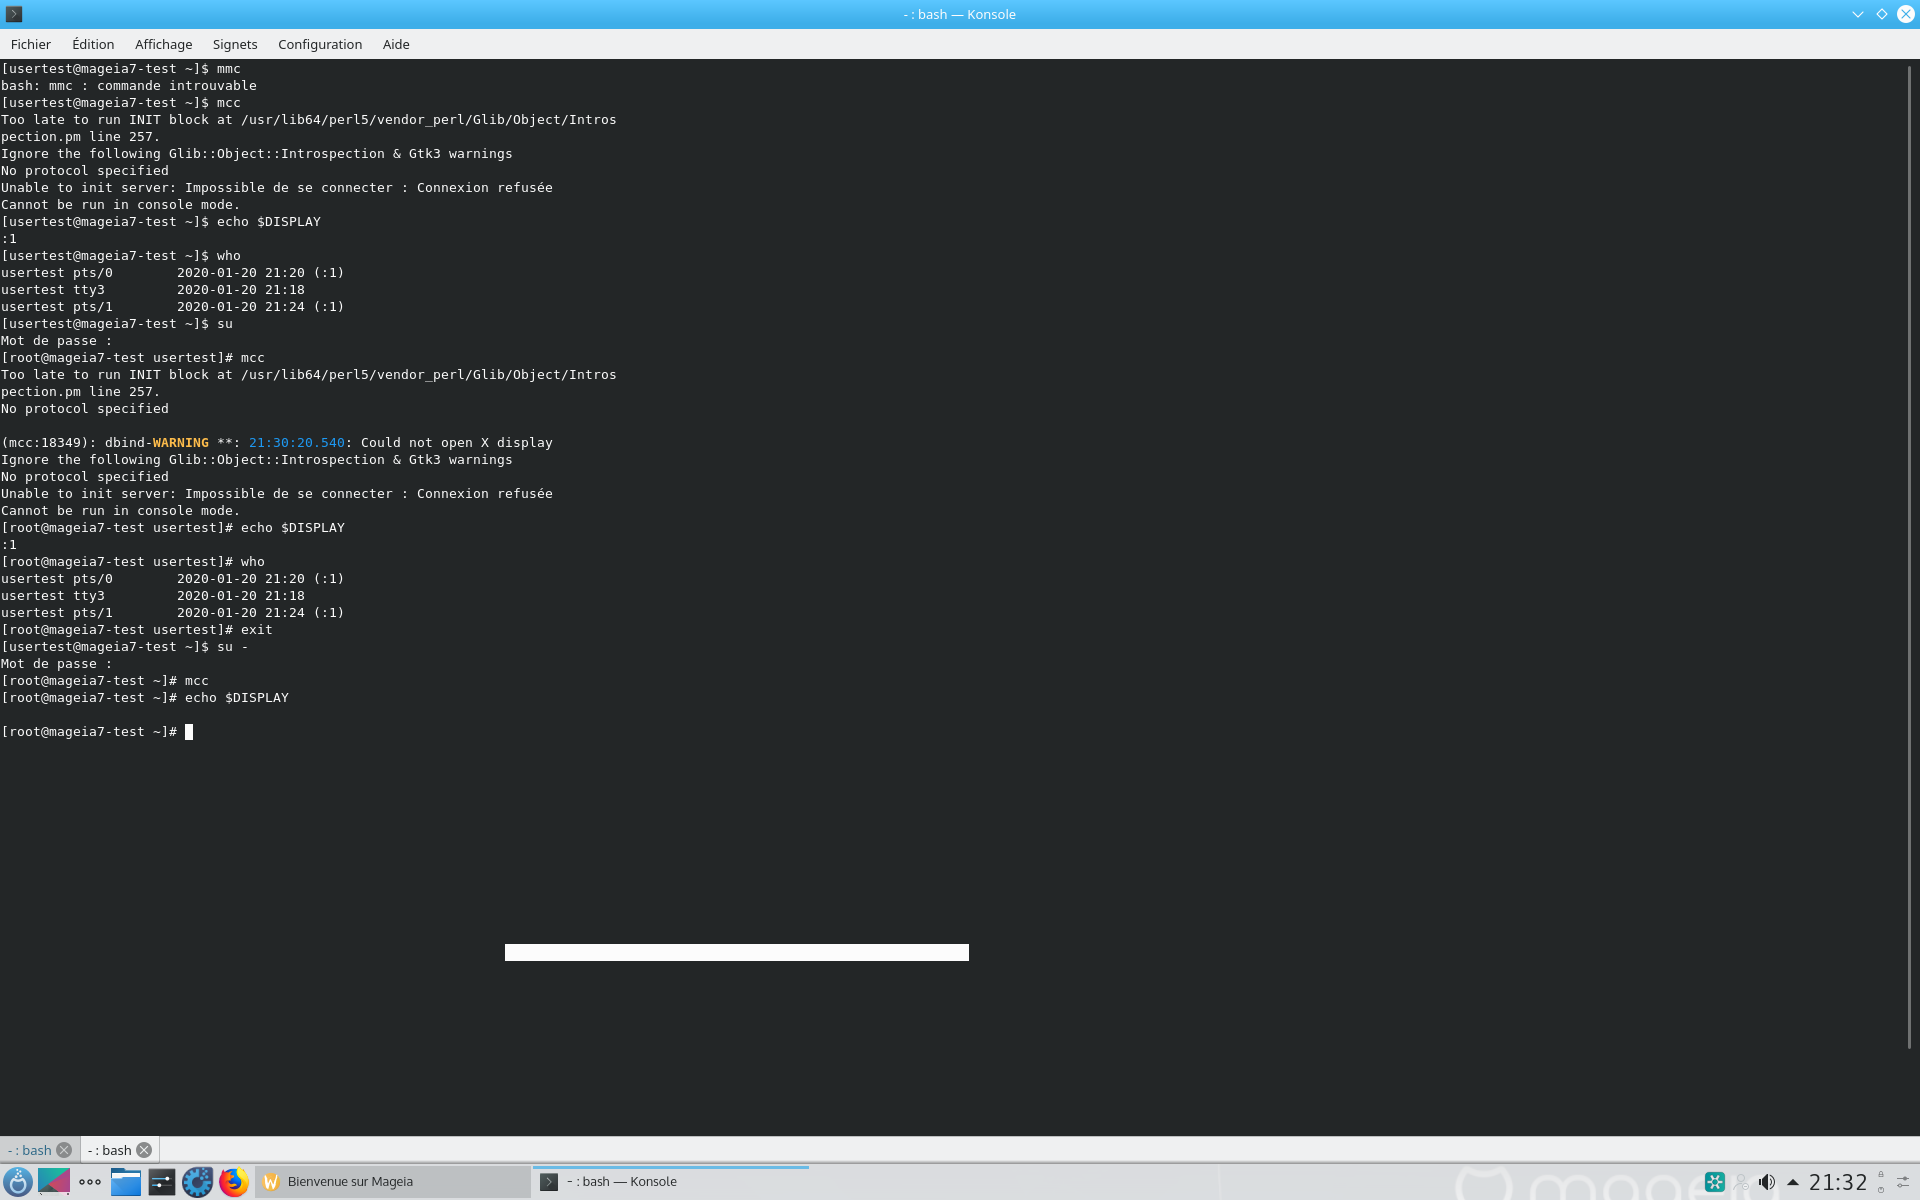Open the panel configuration sliders icon
Viewport: 1920px width, 1200px height.
pyautogui.click(x=1904, y=1182)
